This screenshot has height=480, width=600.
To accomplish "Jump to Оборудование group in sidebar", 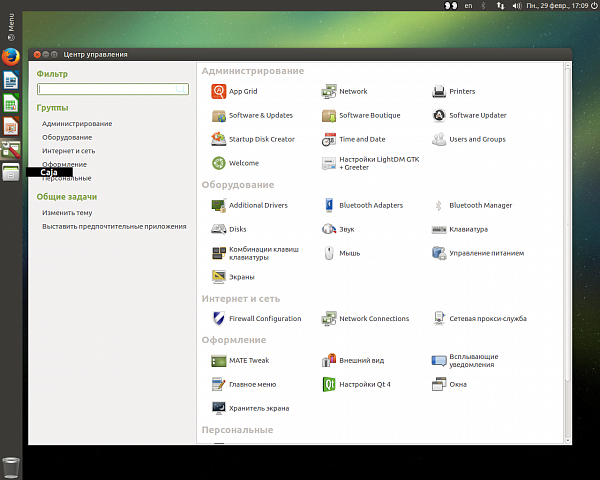I will (67, 137).
